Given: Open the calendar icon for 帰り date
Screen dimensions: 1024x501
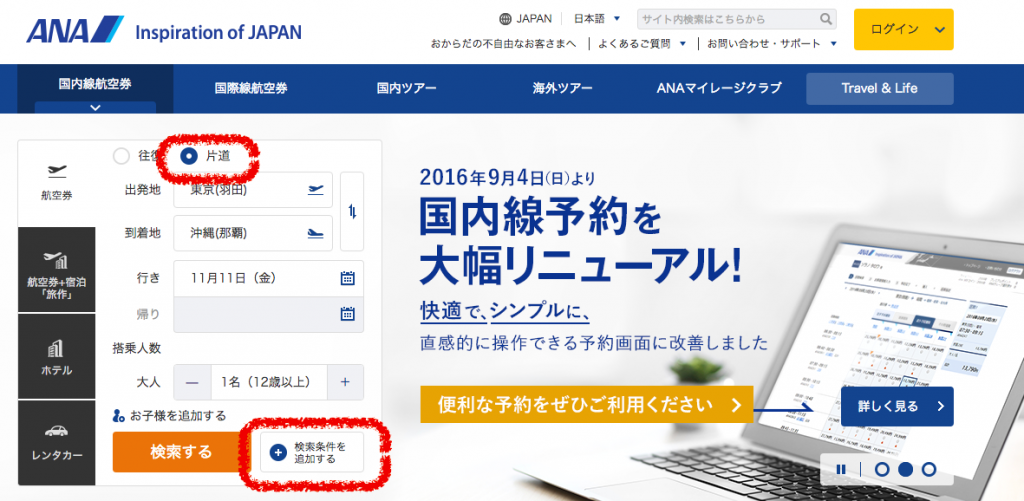Looking at the screenshot, I should [347, 314].
